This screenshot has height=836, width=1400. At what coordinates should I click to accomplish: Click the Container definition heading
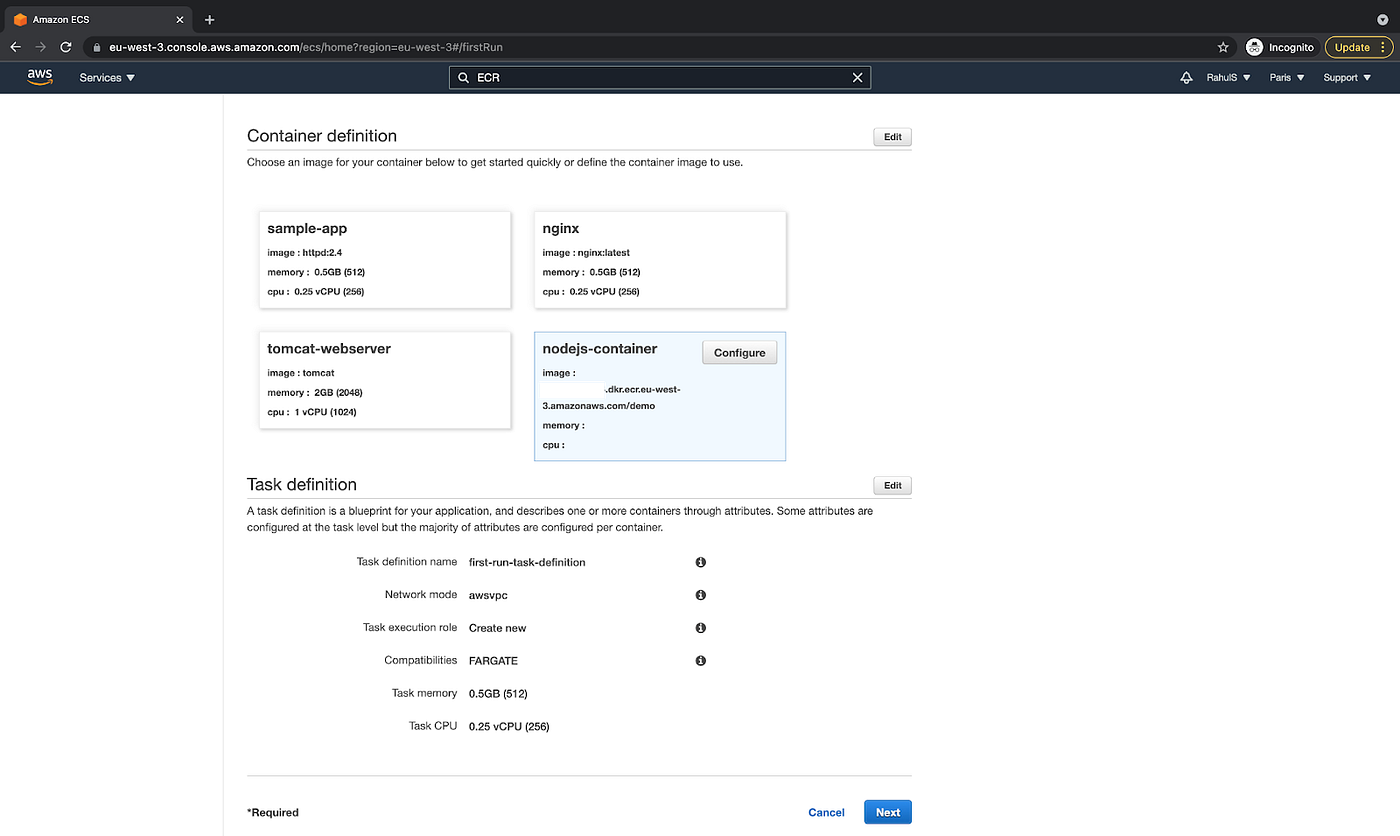click(322, 136)
